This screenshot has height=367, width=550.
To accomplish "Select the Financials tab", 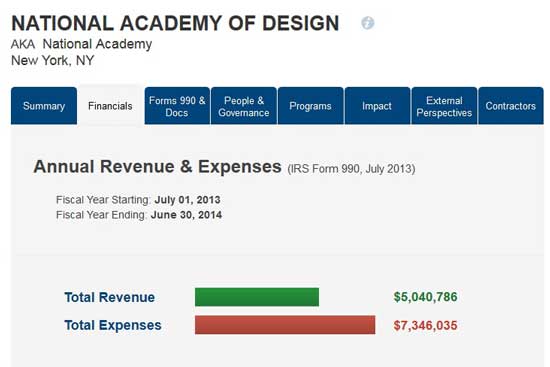I will pyautogui.click(x=110, y=106).
